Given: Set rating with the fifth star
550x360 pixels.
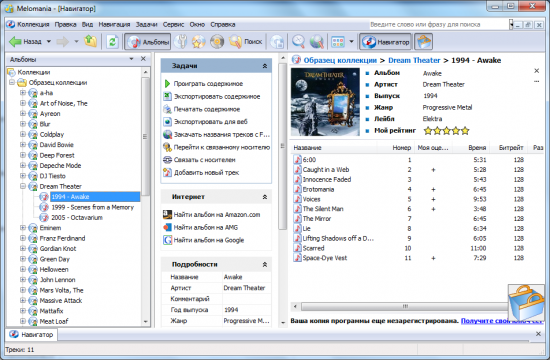Looking at the screenshot, I should click(465, 131).
